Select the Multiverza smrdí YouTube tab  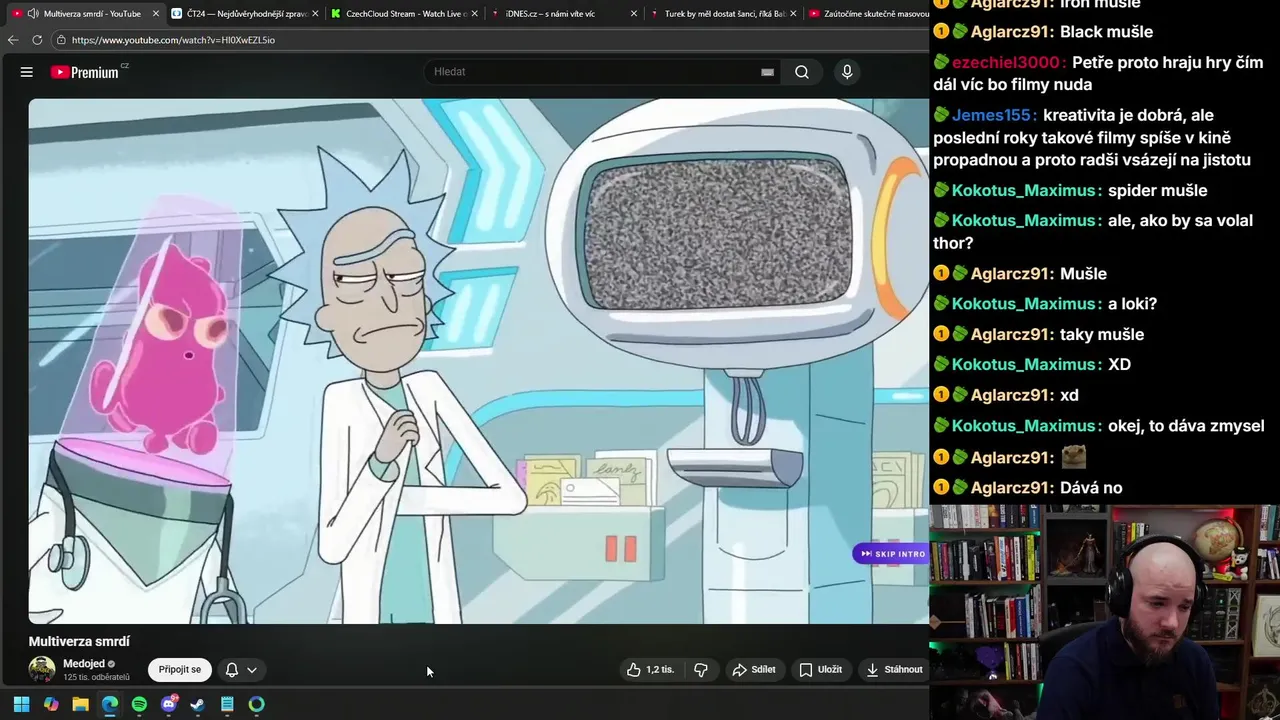click(85, 14)
